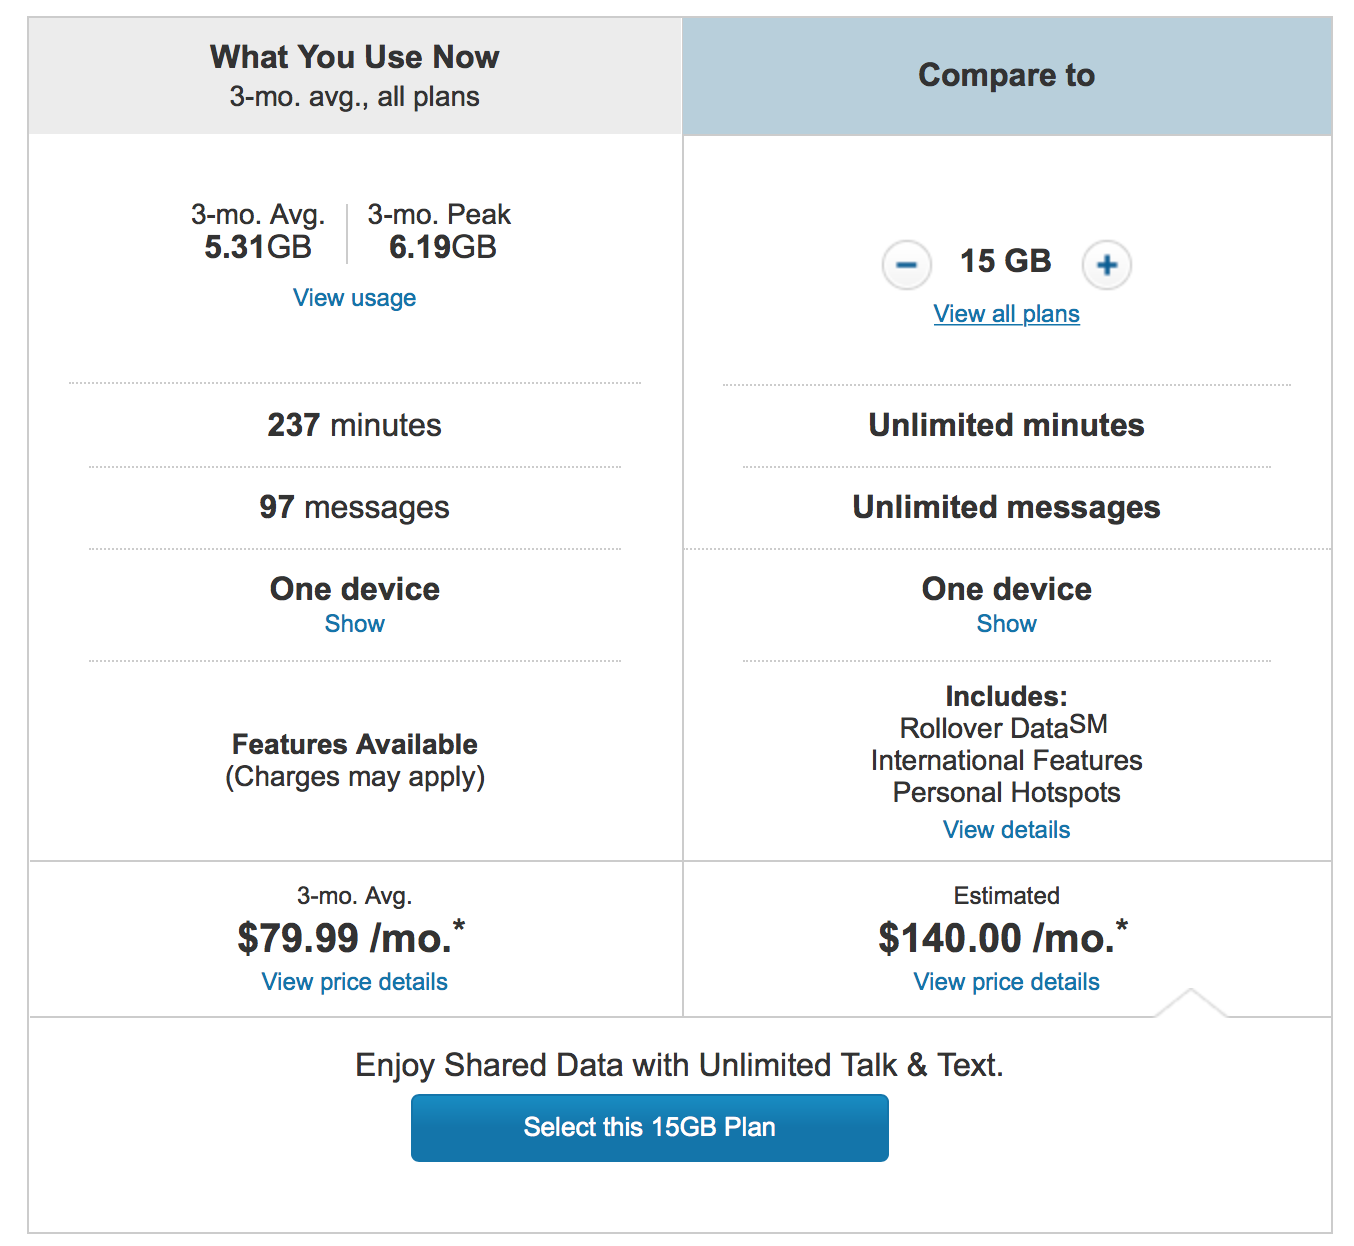Viewport: 1354px width, 1246px height.
Task: View details of included features
Action: [x=1006, y=830]
